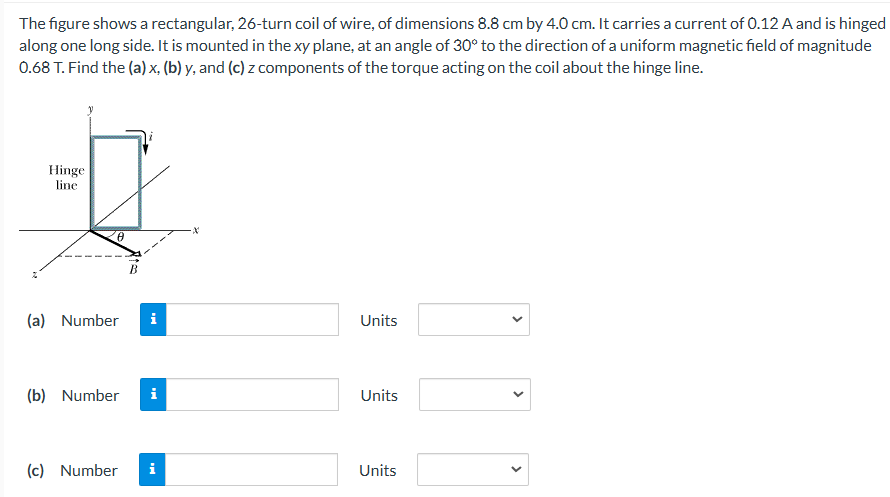Click the "(a) Number" label

[x=73, y=321]
